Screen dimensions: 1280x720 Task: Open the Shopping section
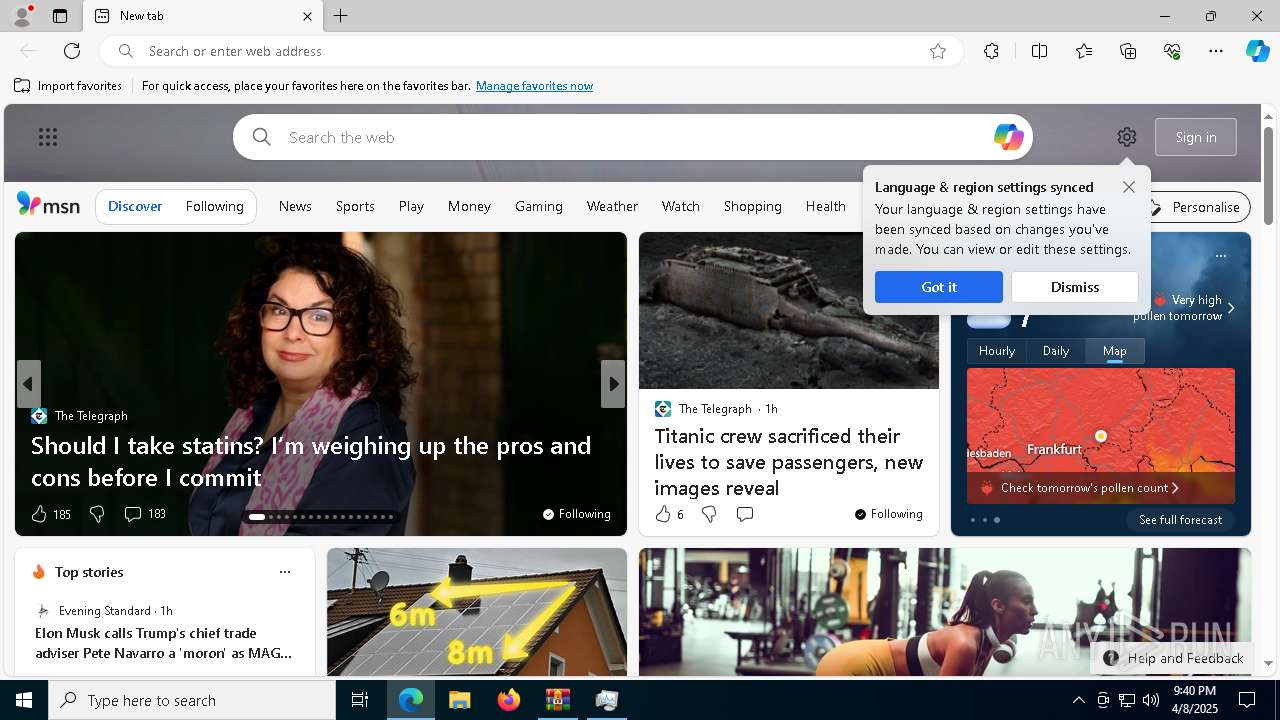pyautogui.click(x=753, y=206)
